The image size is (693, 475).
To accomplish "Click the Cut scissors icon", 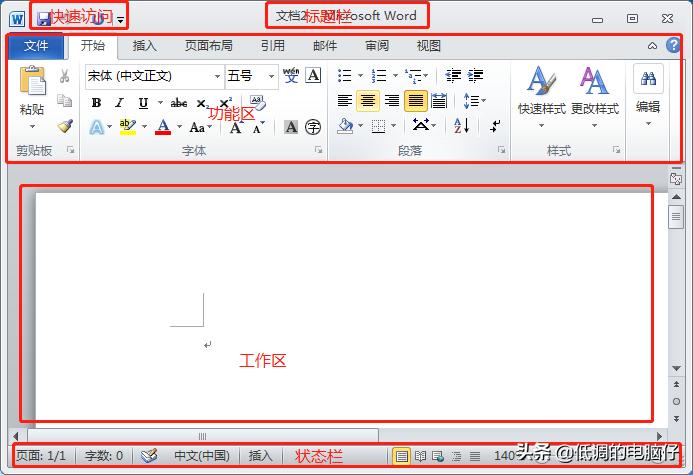I will coord(65,76).
